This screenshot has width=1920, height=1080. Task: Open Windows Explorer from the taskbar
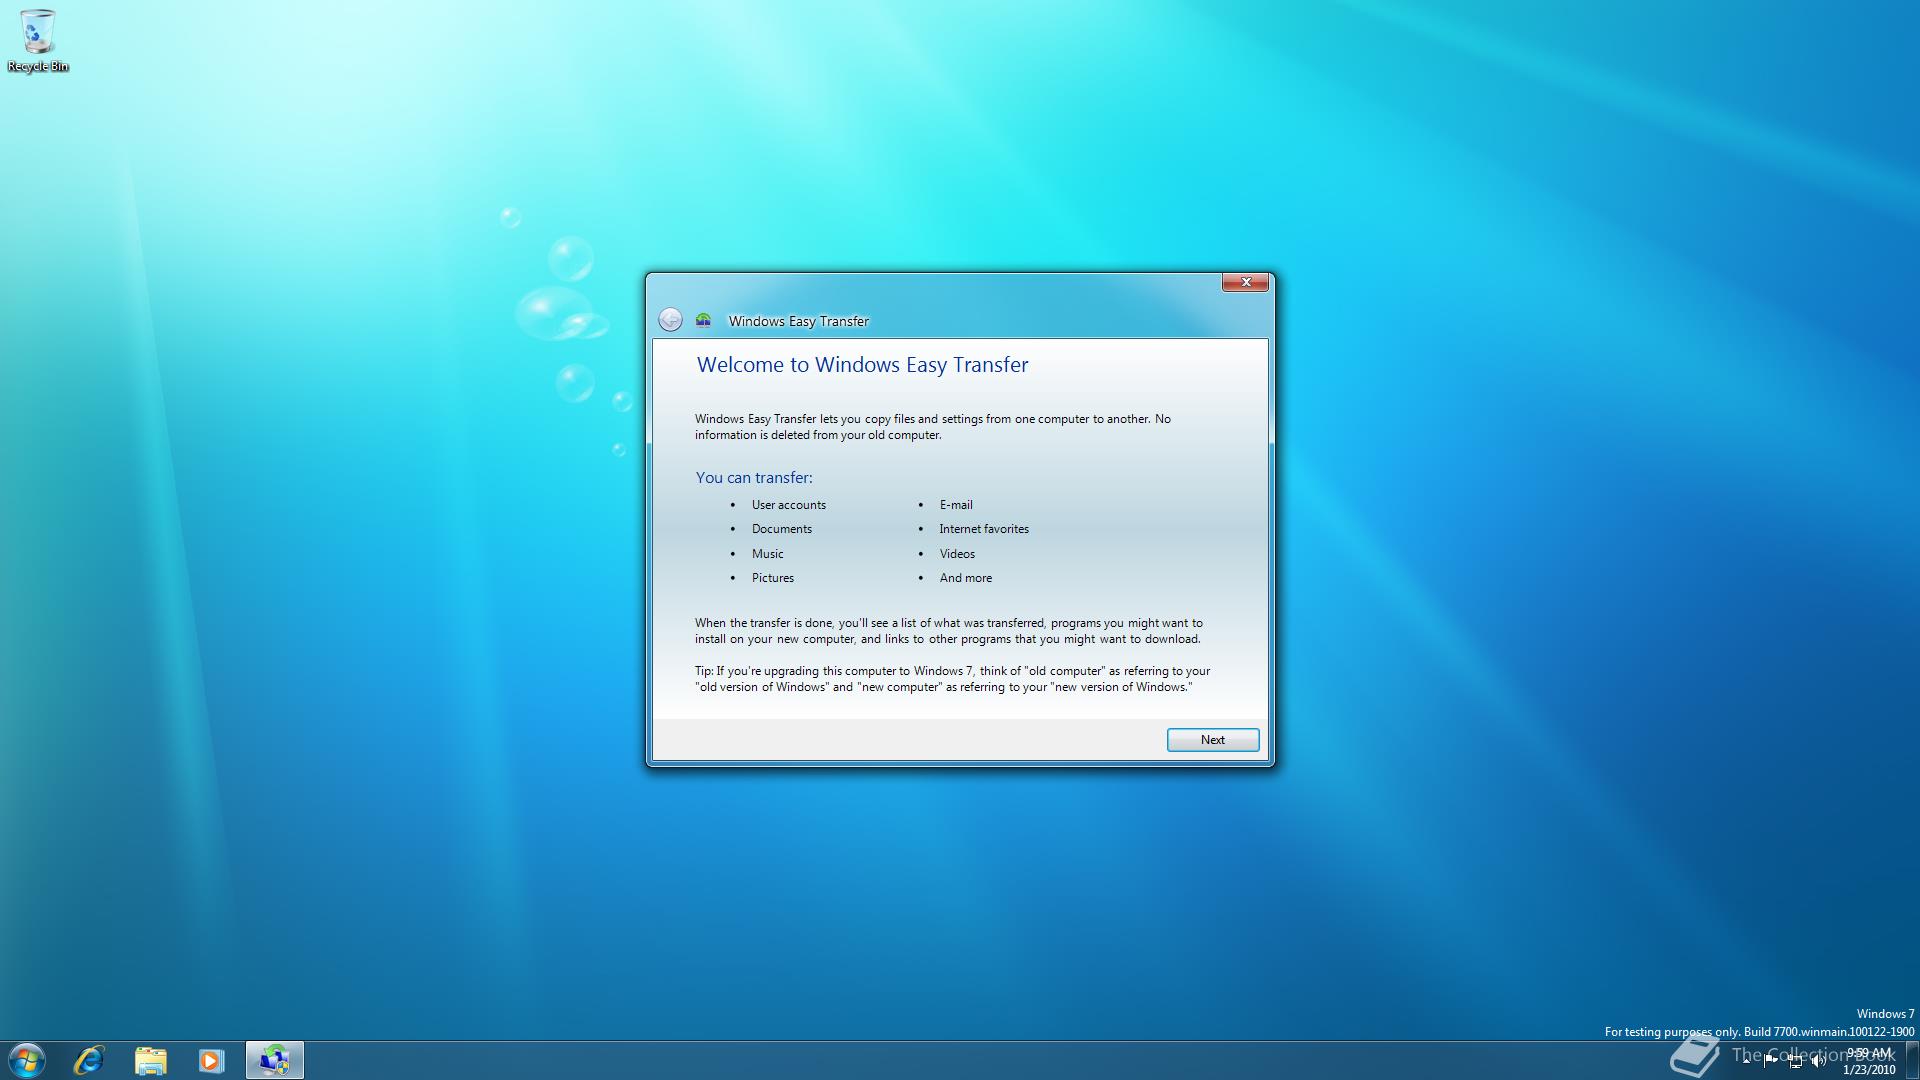pos(150,1059)
